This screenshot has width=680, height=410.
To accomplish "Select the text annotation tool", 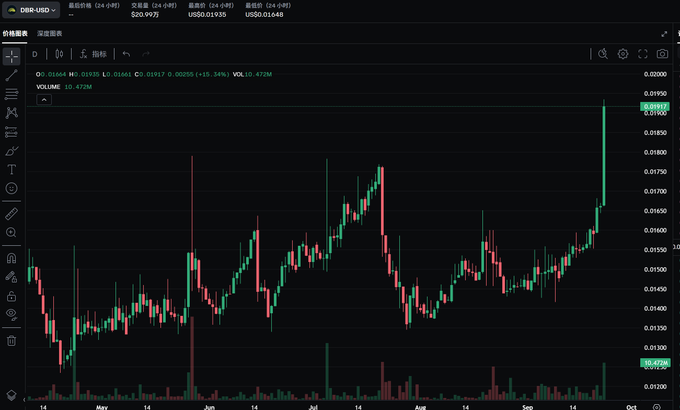I will (x=12, y=169).
